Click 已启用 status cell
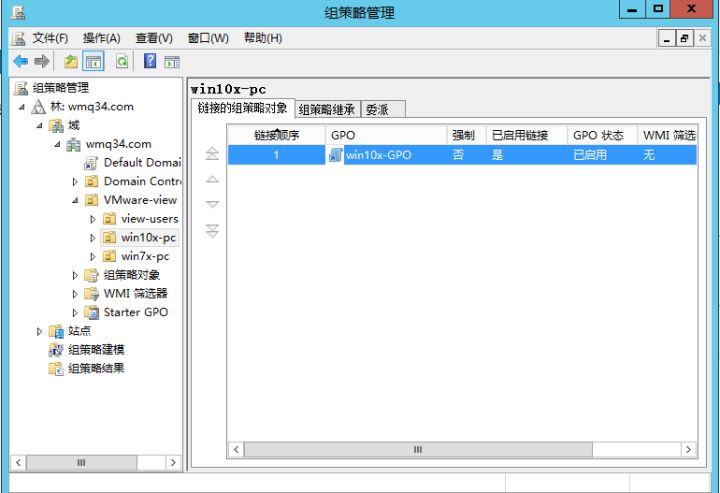This screenshot has width=720, height=493. pyautogui.click(x=590, y=155)
